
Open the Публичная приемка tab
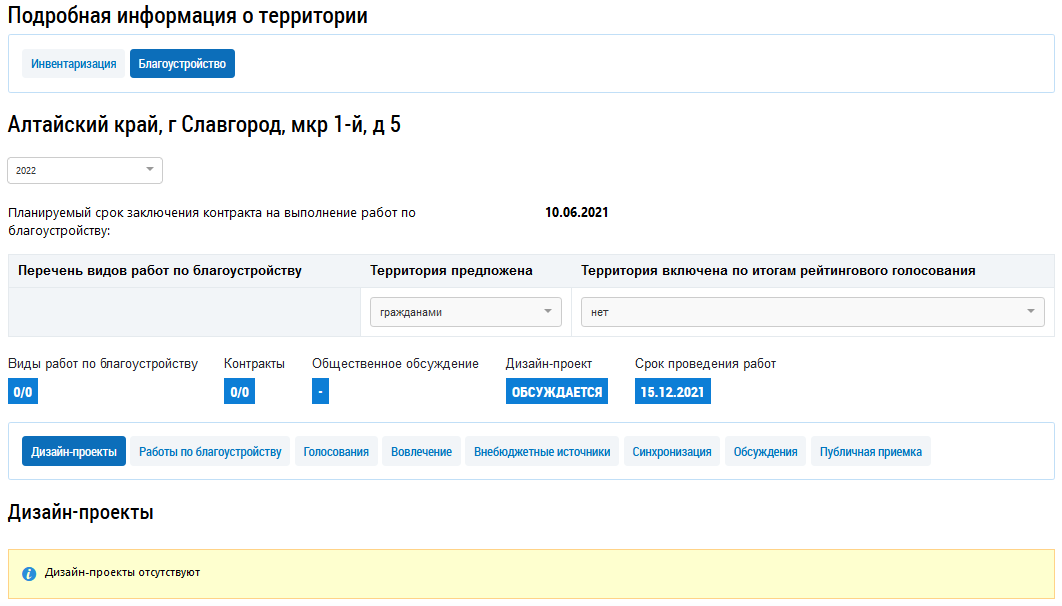pos(871,452)
